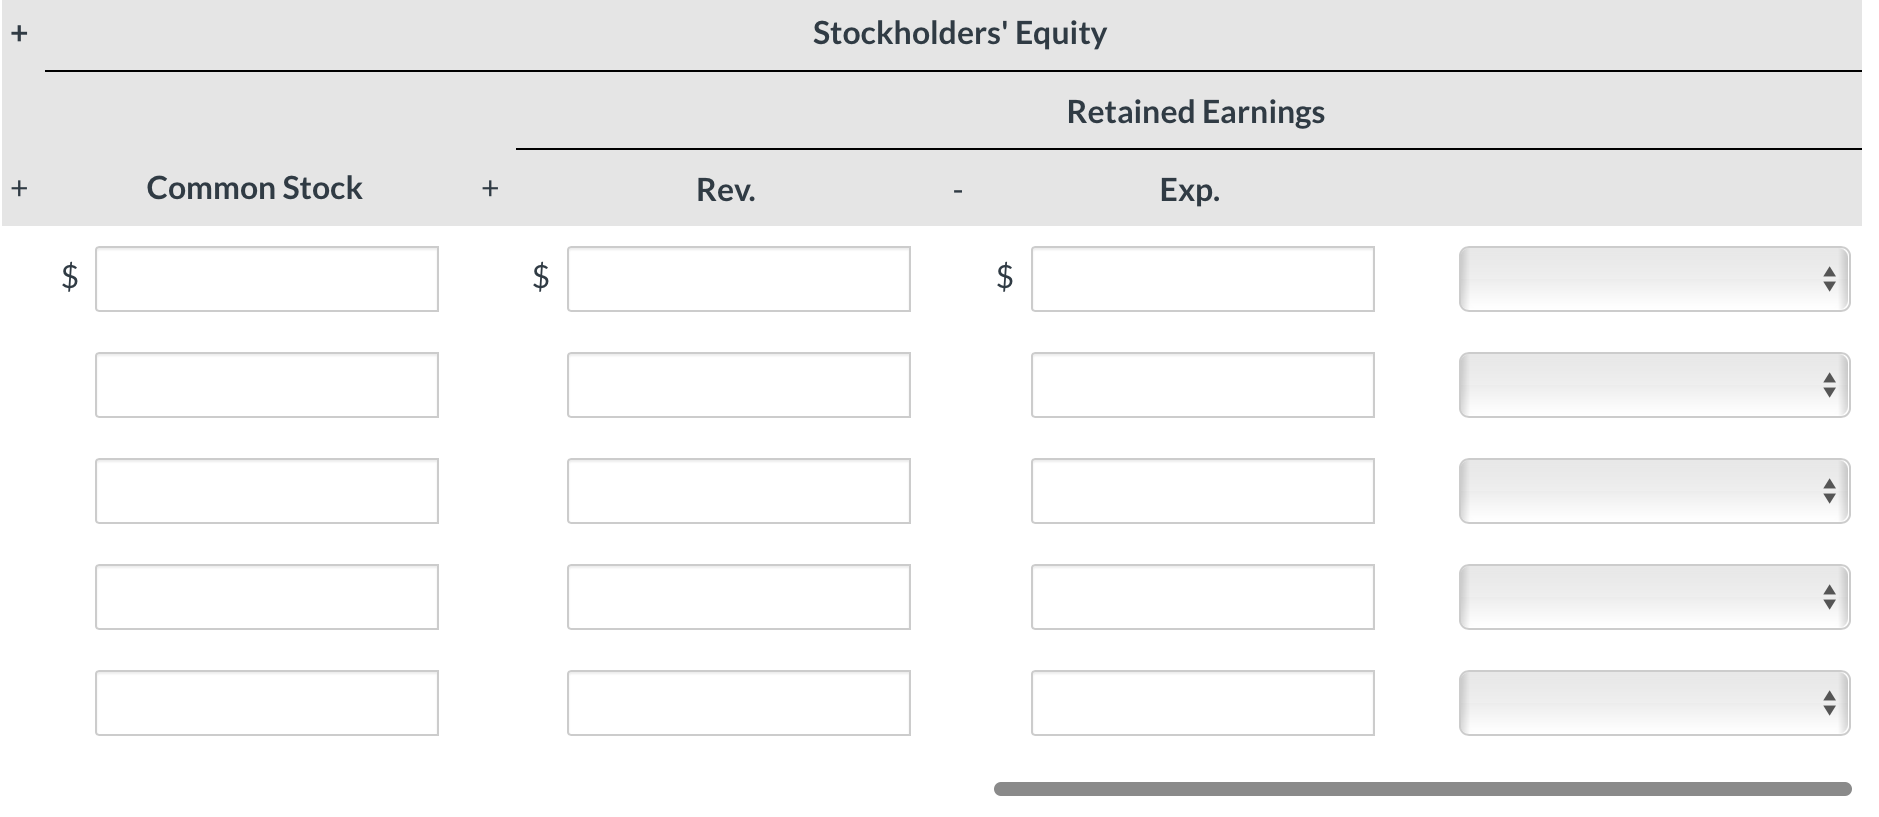Viewport: 1879px width, 817px height.
Task: Select the third Exp. amount box
Action: coord(1202,491)
